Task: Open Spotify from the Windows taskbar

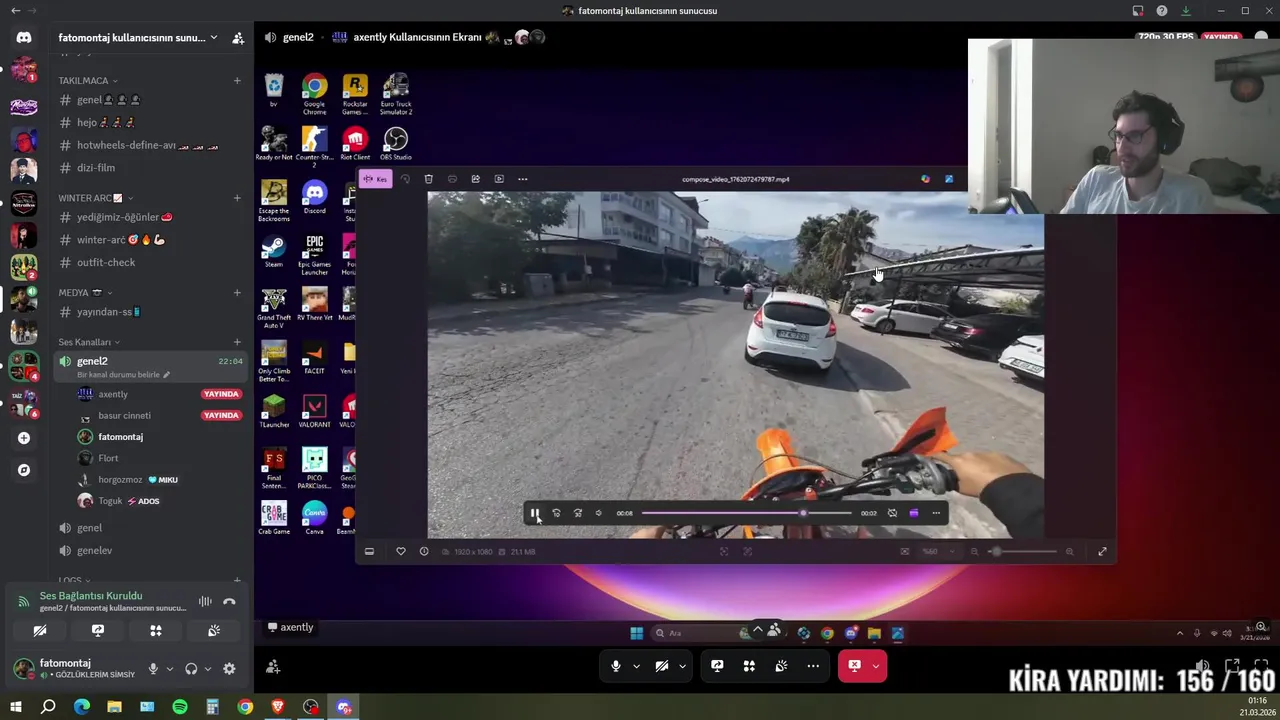Action: click(x=180, y=707)
